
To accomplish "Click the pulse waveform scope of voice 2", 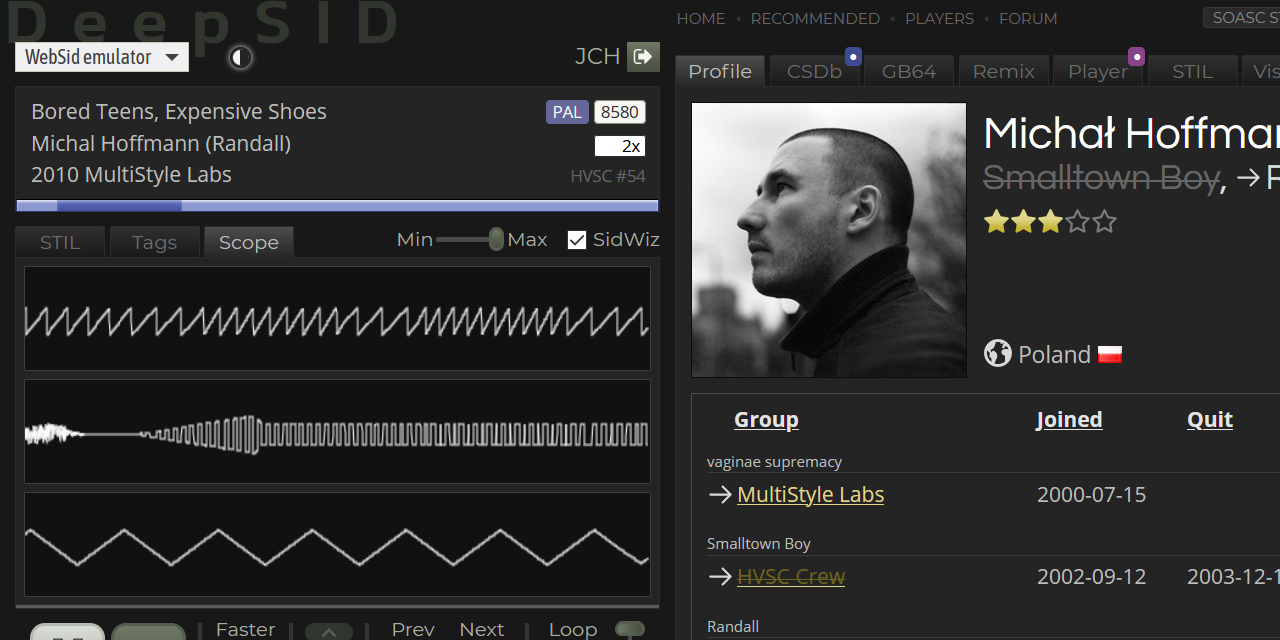I will (337, 432).
